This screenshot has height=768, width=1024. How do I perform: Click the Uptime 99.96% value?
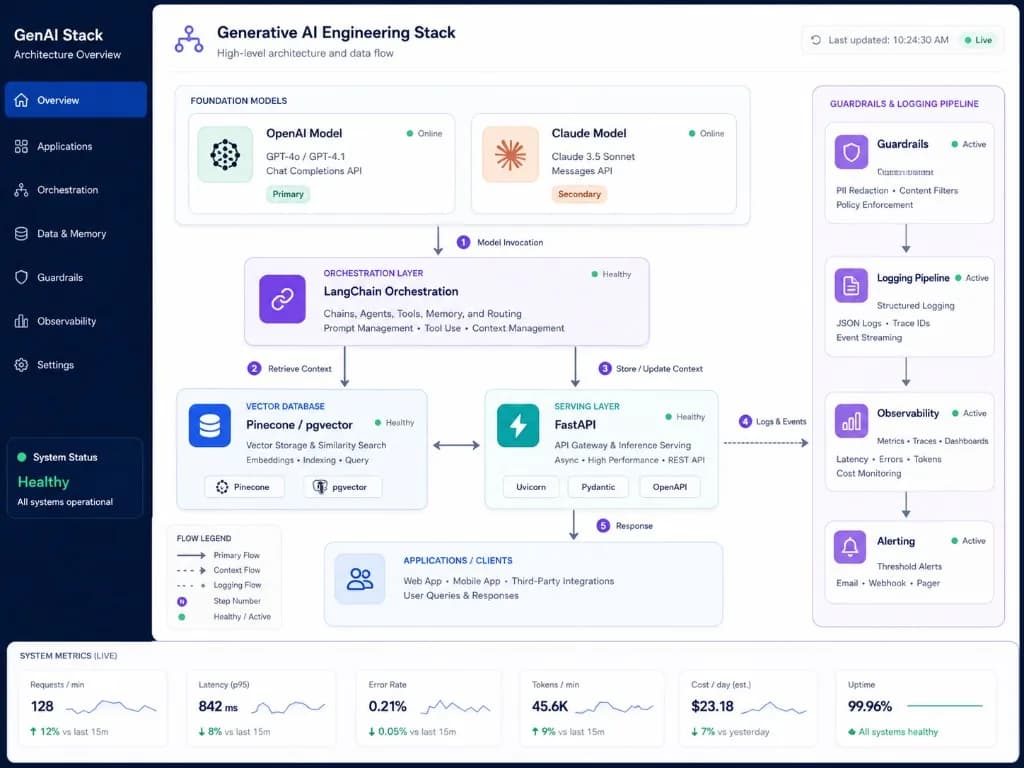point(870,706)
